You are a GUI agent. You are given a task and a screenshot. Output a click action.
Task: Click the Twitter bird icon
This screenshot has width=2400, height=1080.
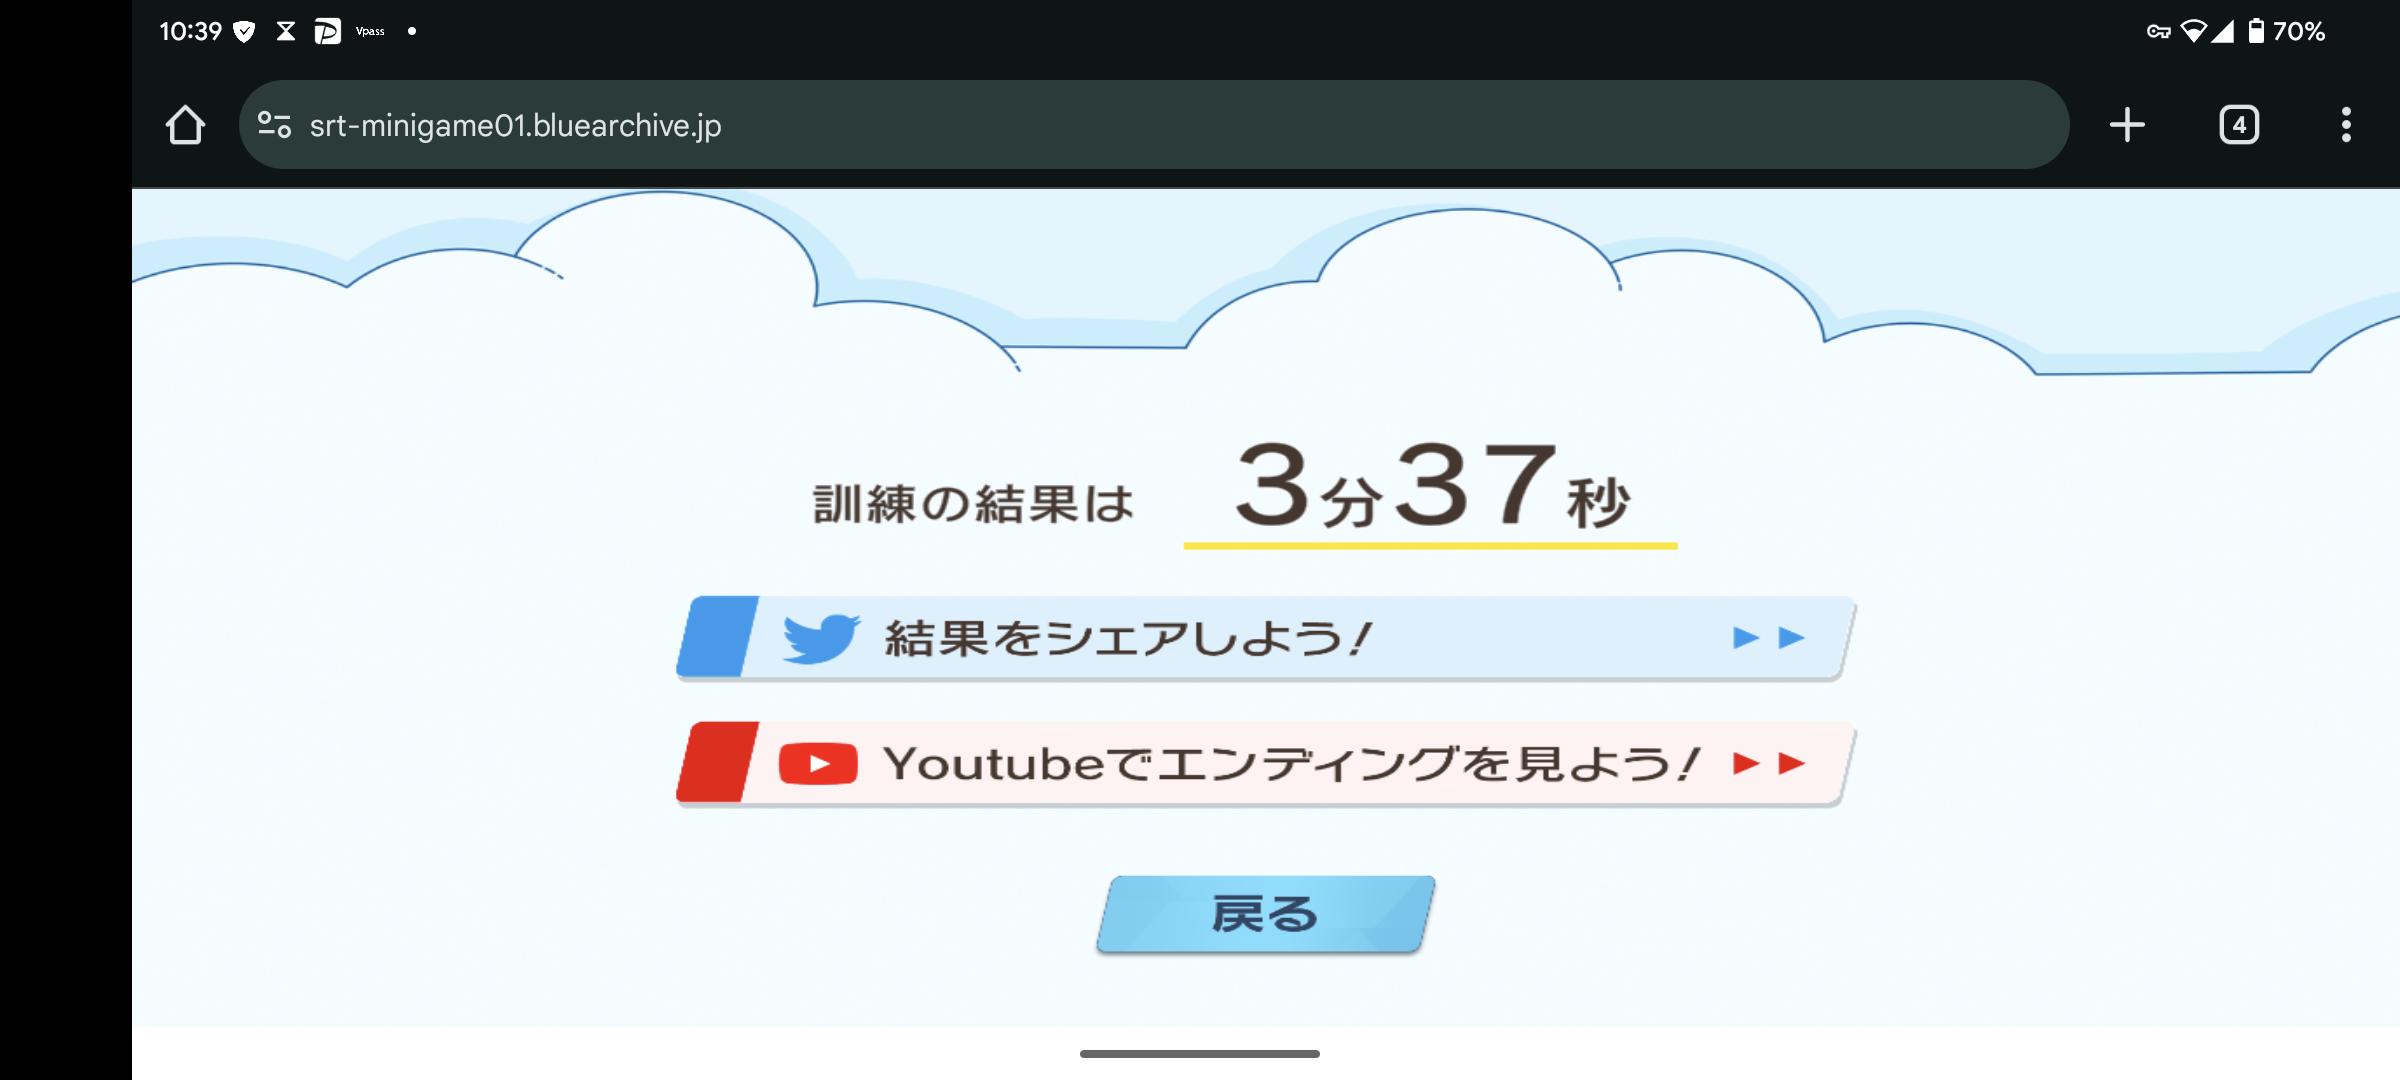(x=820, y=638)
